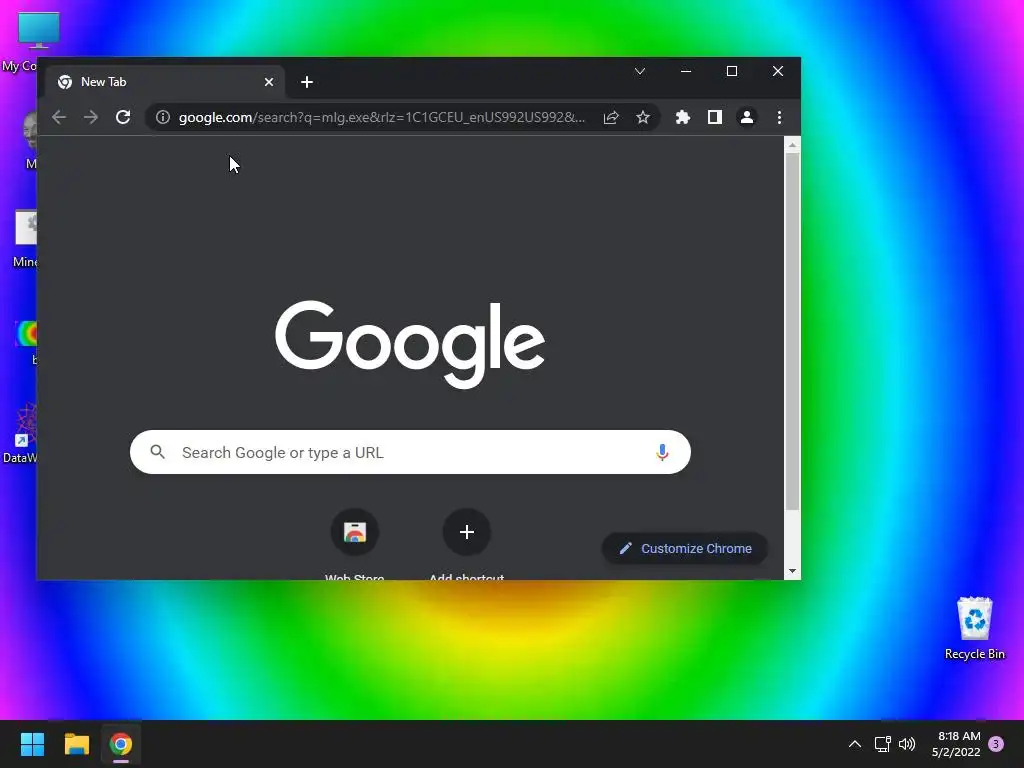Select the New Tab tab
Image resolution: width=1024 pixels, height=768 pixels.
coord(166,82)
